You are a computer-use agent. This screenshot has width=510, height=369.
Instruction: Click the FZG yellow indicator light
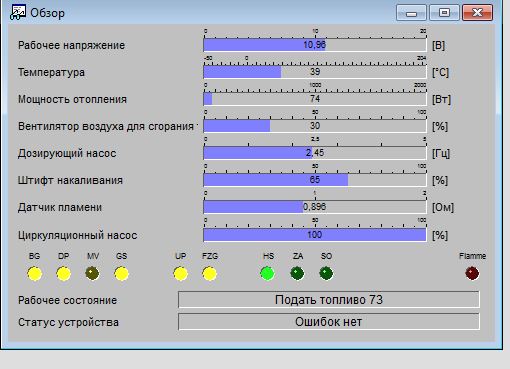point(210,274)
